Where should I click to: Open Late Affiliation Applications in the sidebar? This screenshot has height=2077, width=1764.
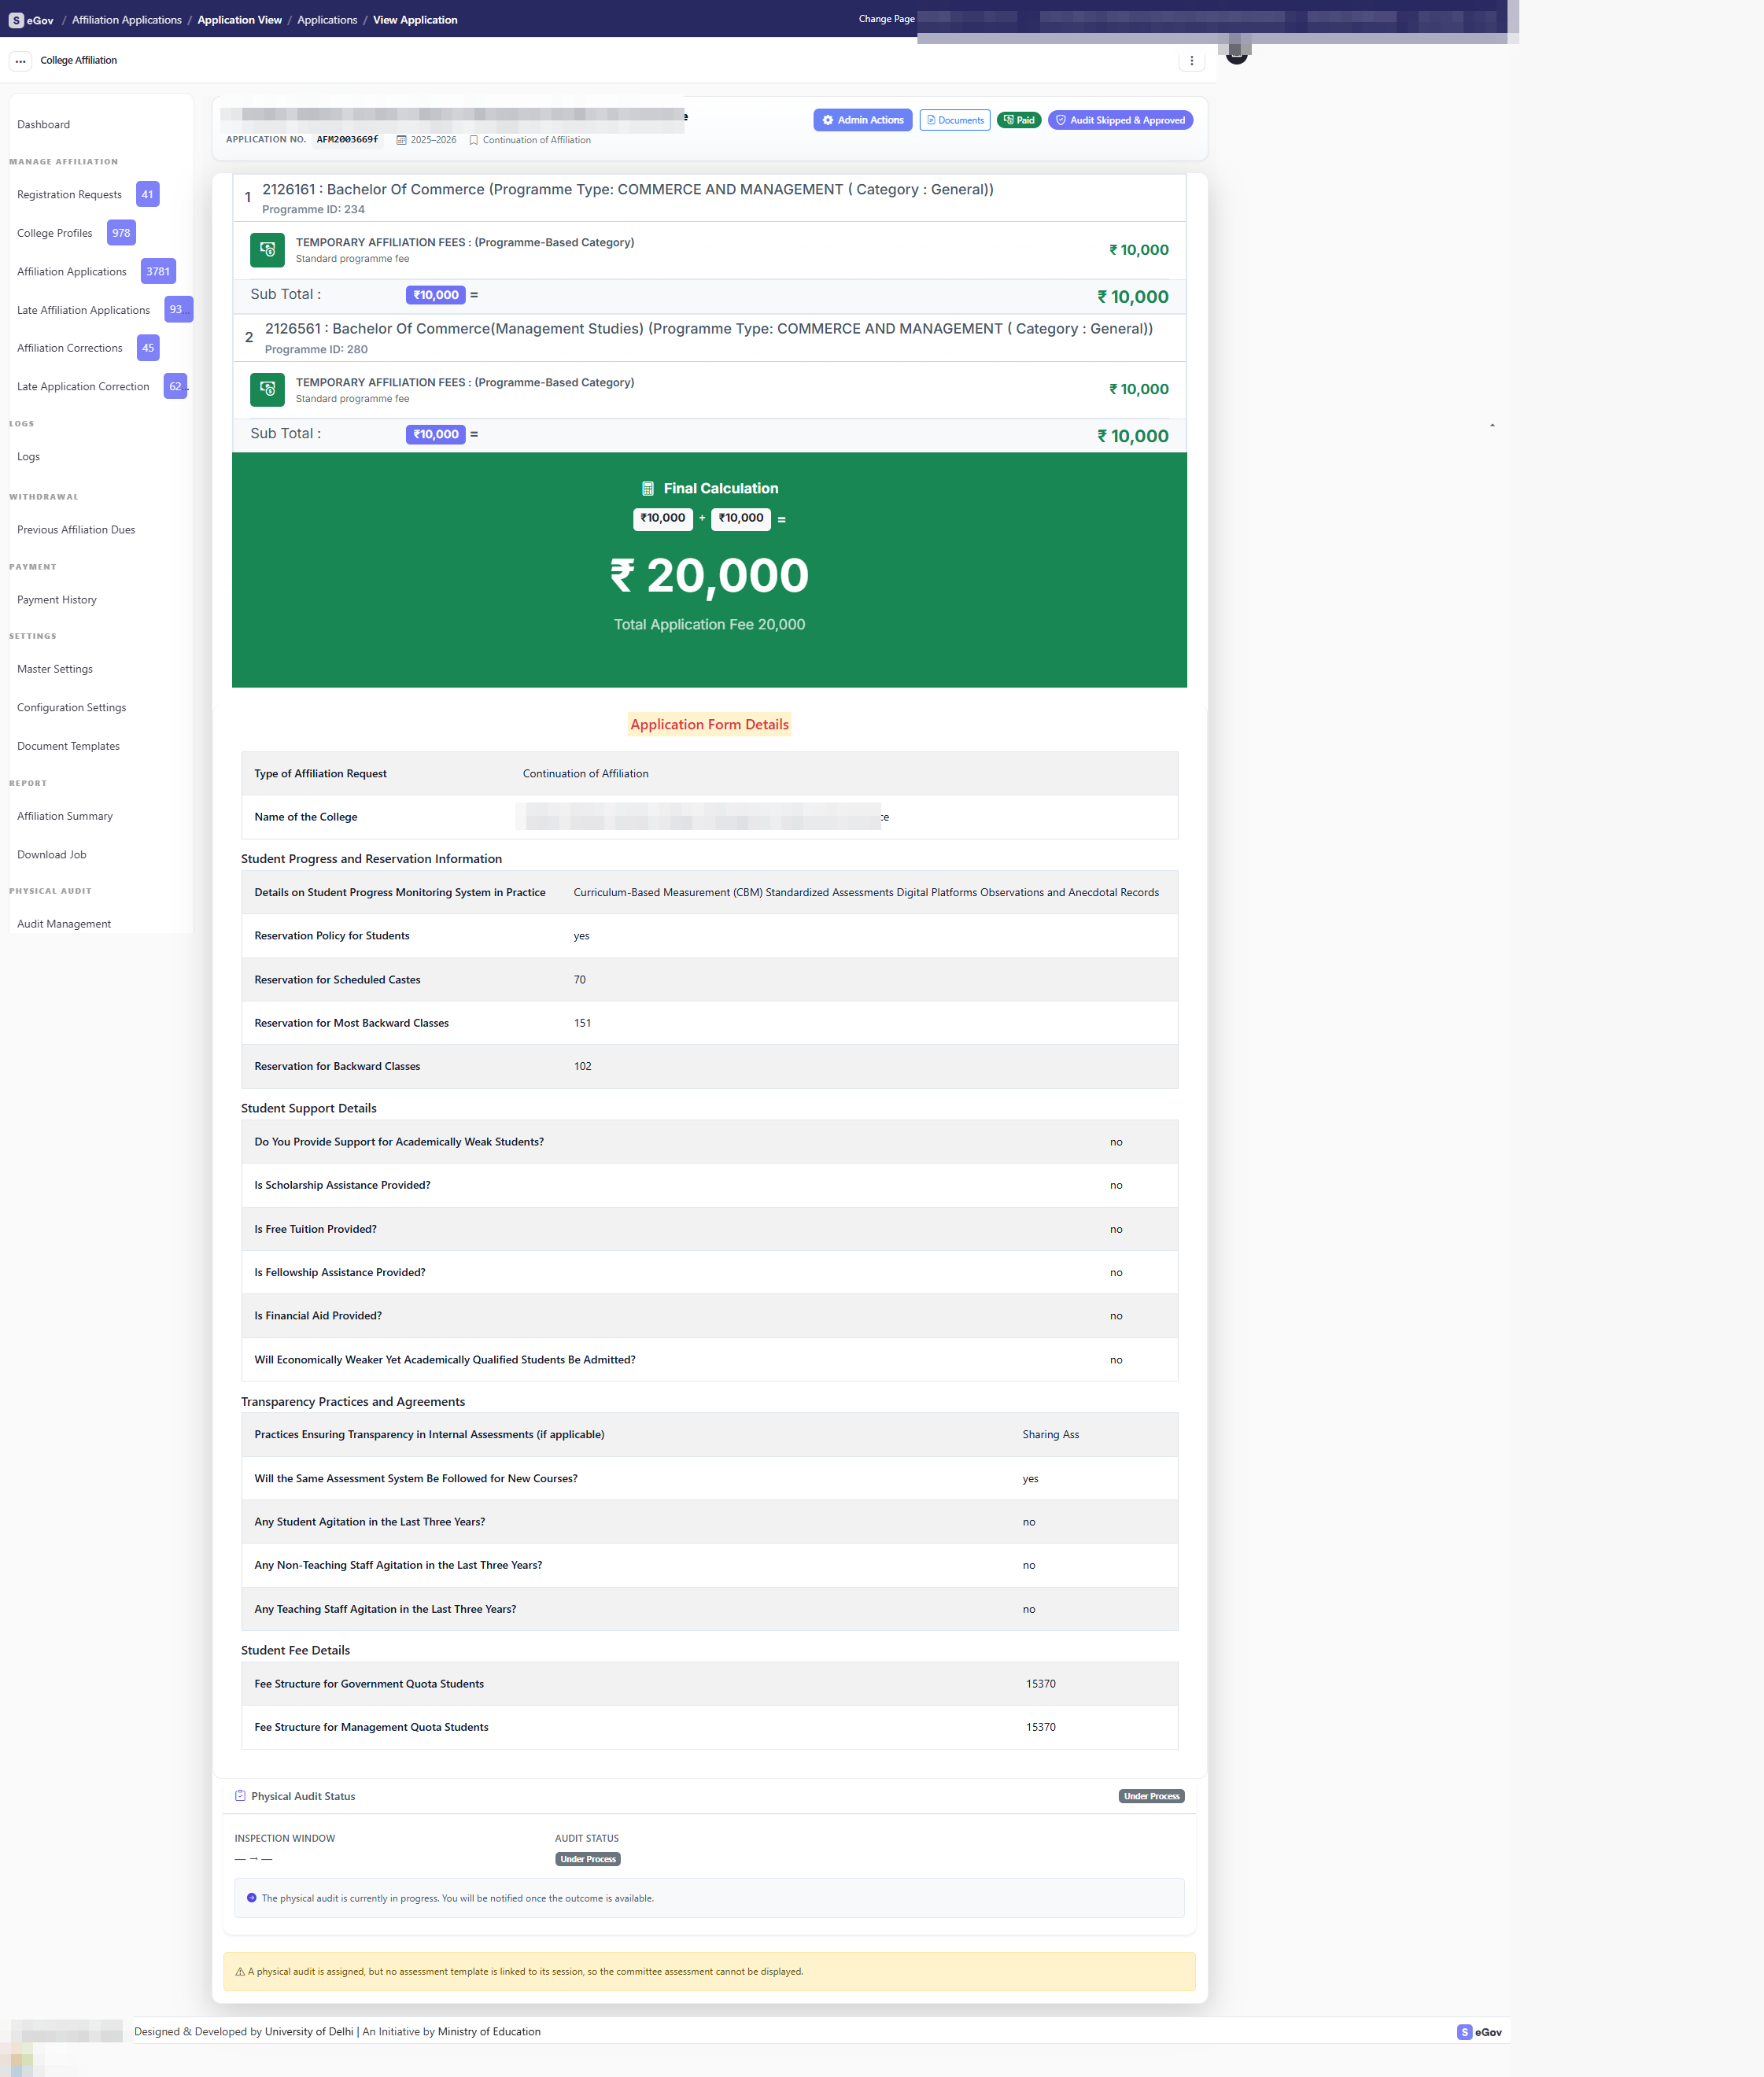83,310
